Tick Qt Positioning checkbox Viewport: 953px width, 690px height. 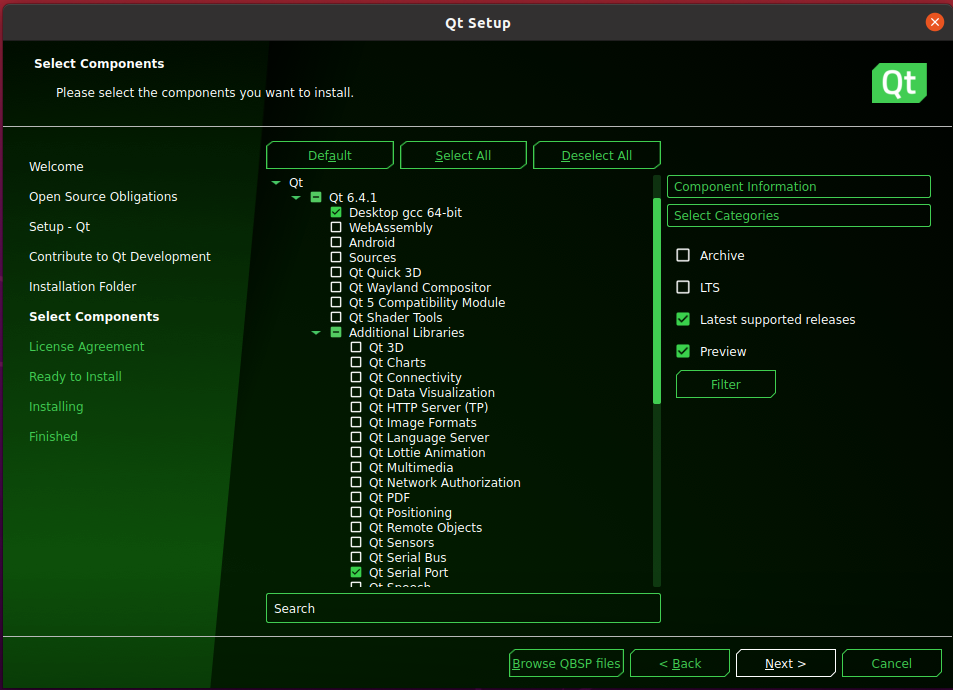click(x=356, y=512)
